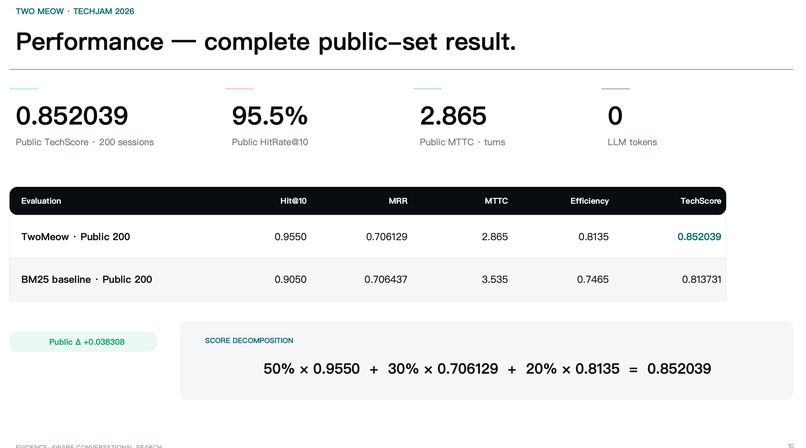Click the large 95.5% HitRate figure
The image size is (806, 448).
pyautogui.click(x=269, y=116)
